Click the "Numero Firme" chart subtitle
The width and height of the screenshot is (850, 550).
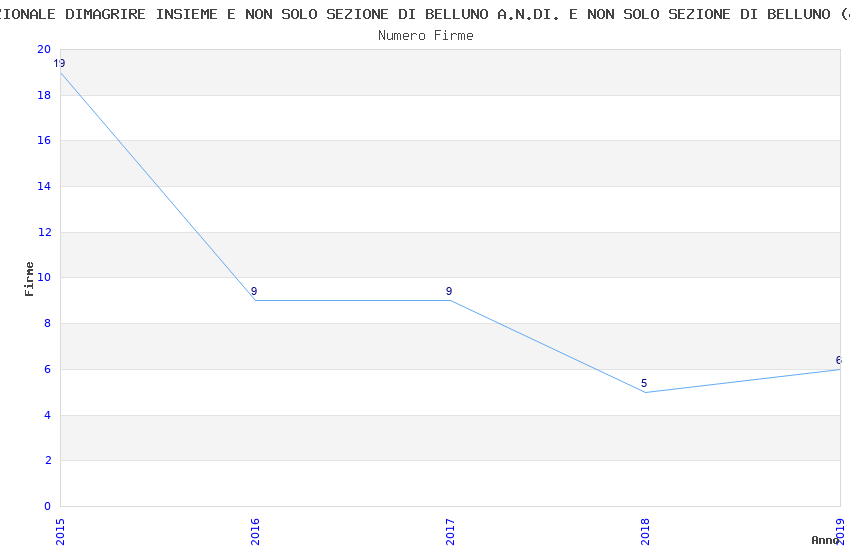tap(425, 36)
